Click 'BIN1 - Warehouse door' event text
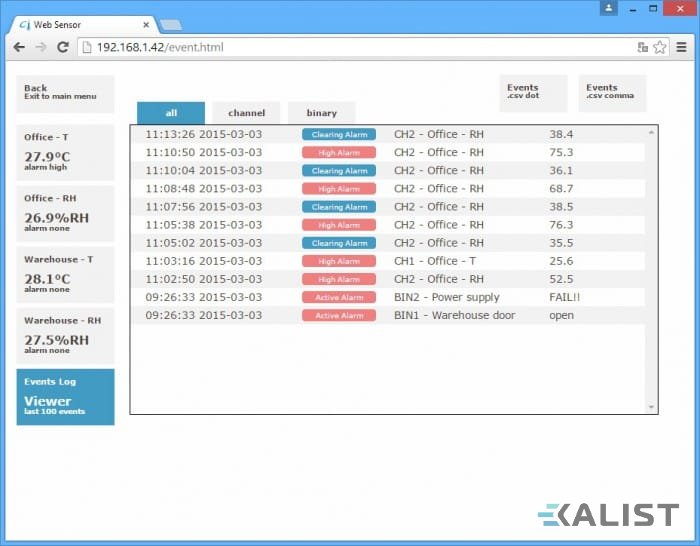700x546 pixels. (x=454, y=315)
